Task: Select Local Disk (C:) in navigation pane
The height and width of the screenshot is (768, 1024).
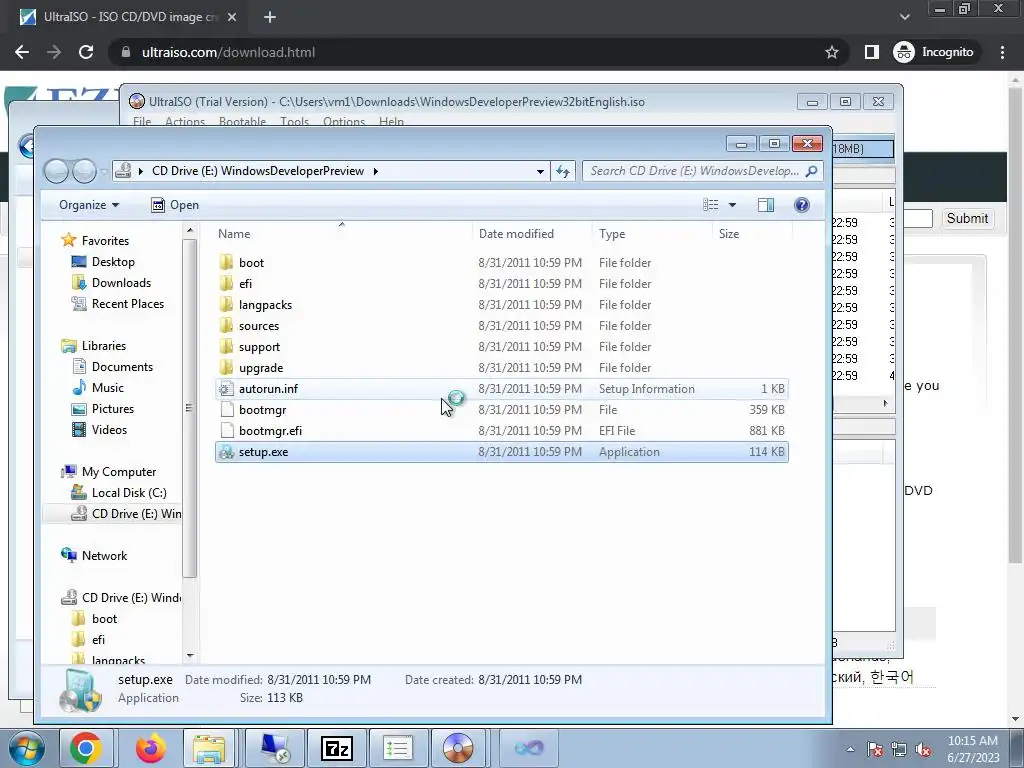Action: (x=129, y=492)
